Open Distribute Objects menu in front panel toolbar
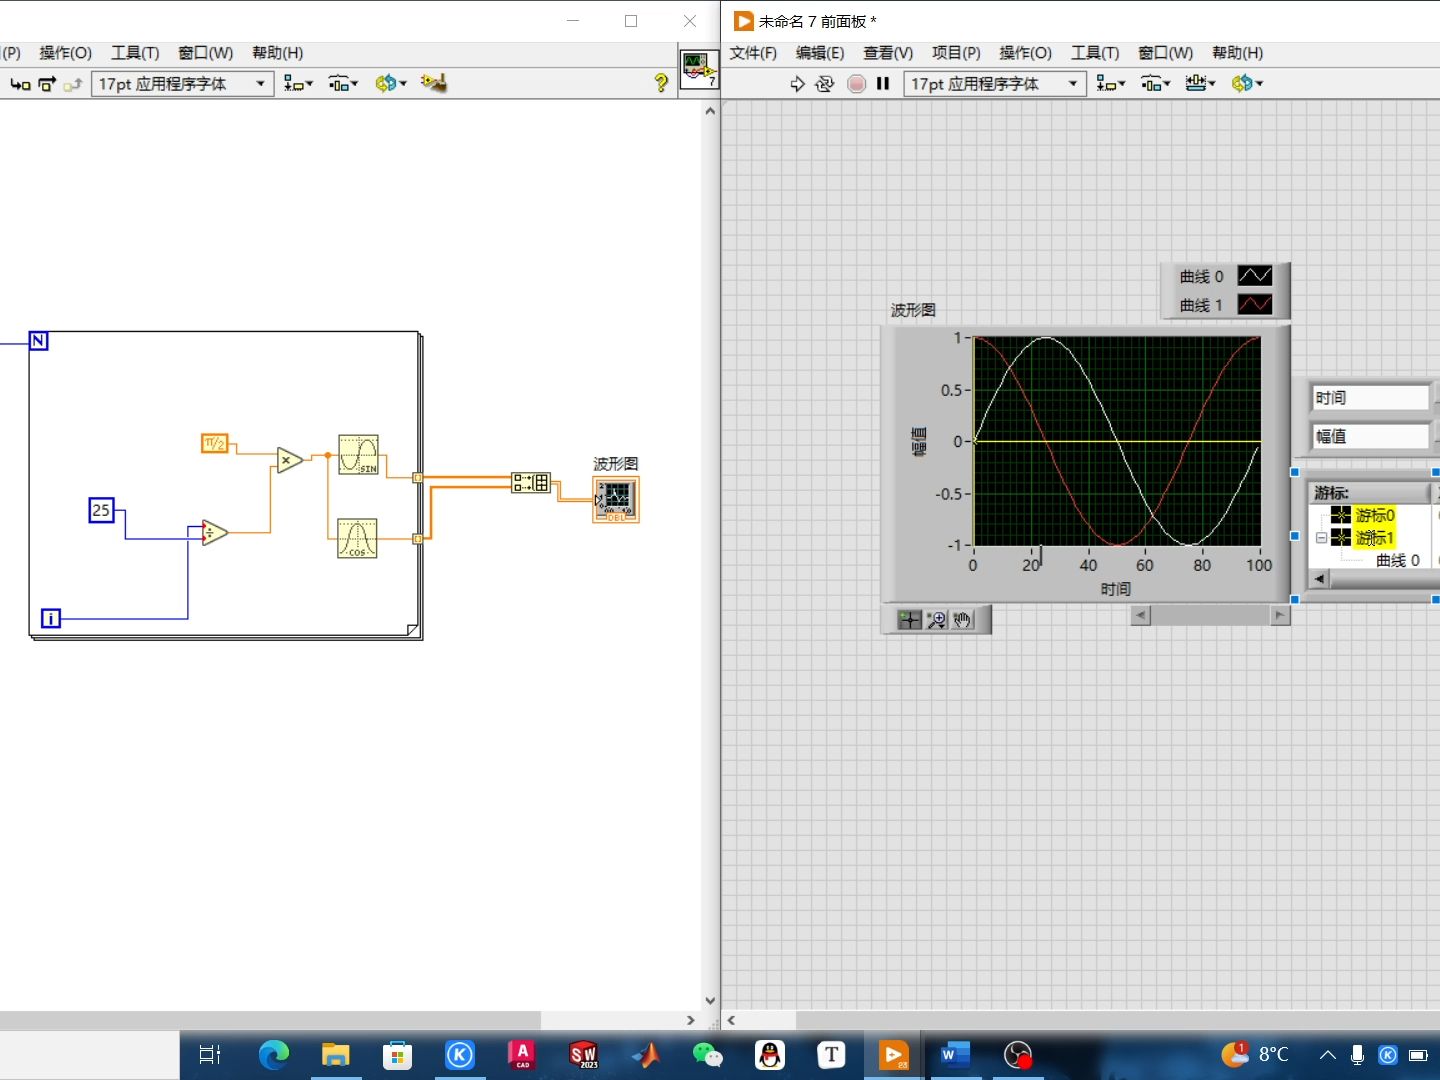This screenshot has width=1440, height=1080. click(x=1155, y=84)
